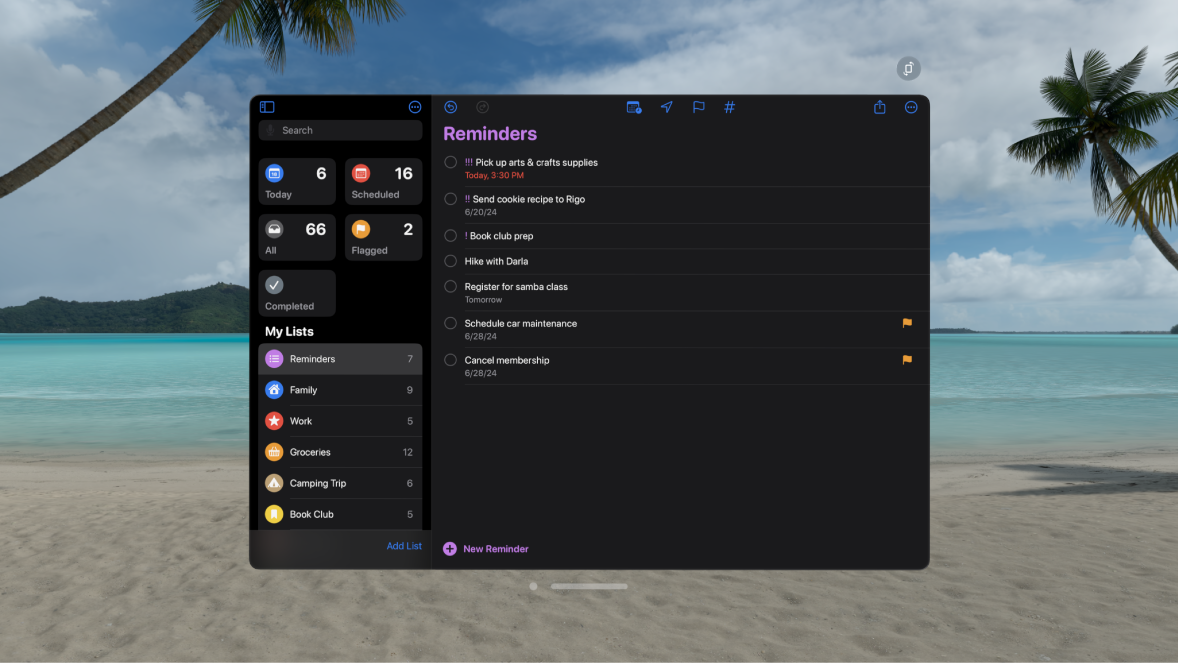
Task: Open the sidebar more options menu
Action: point(415,107)
